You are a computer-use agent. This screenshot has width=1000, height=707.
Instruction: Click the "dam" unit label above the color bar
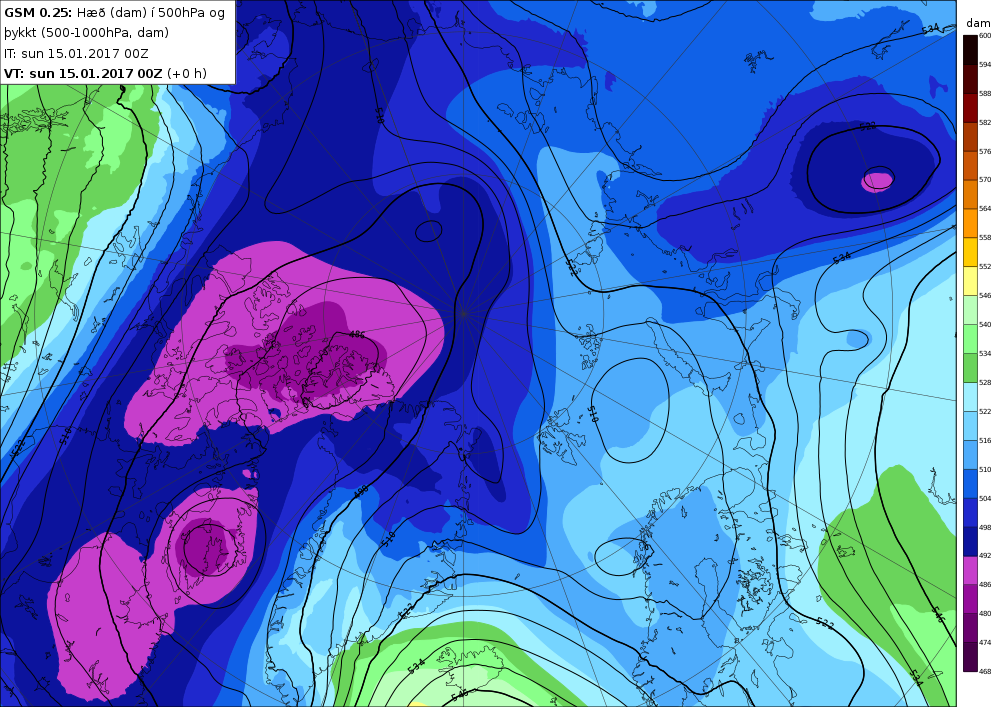[x=978, y=23]
